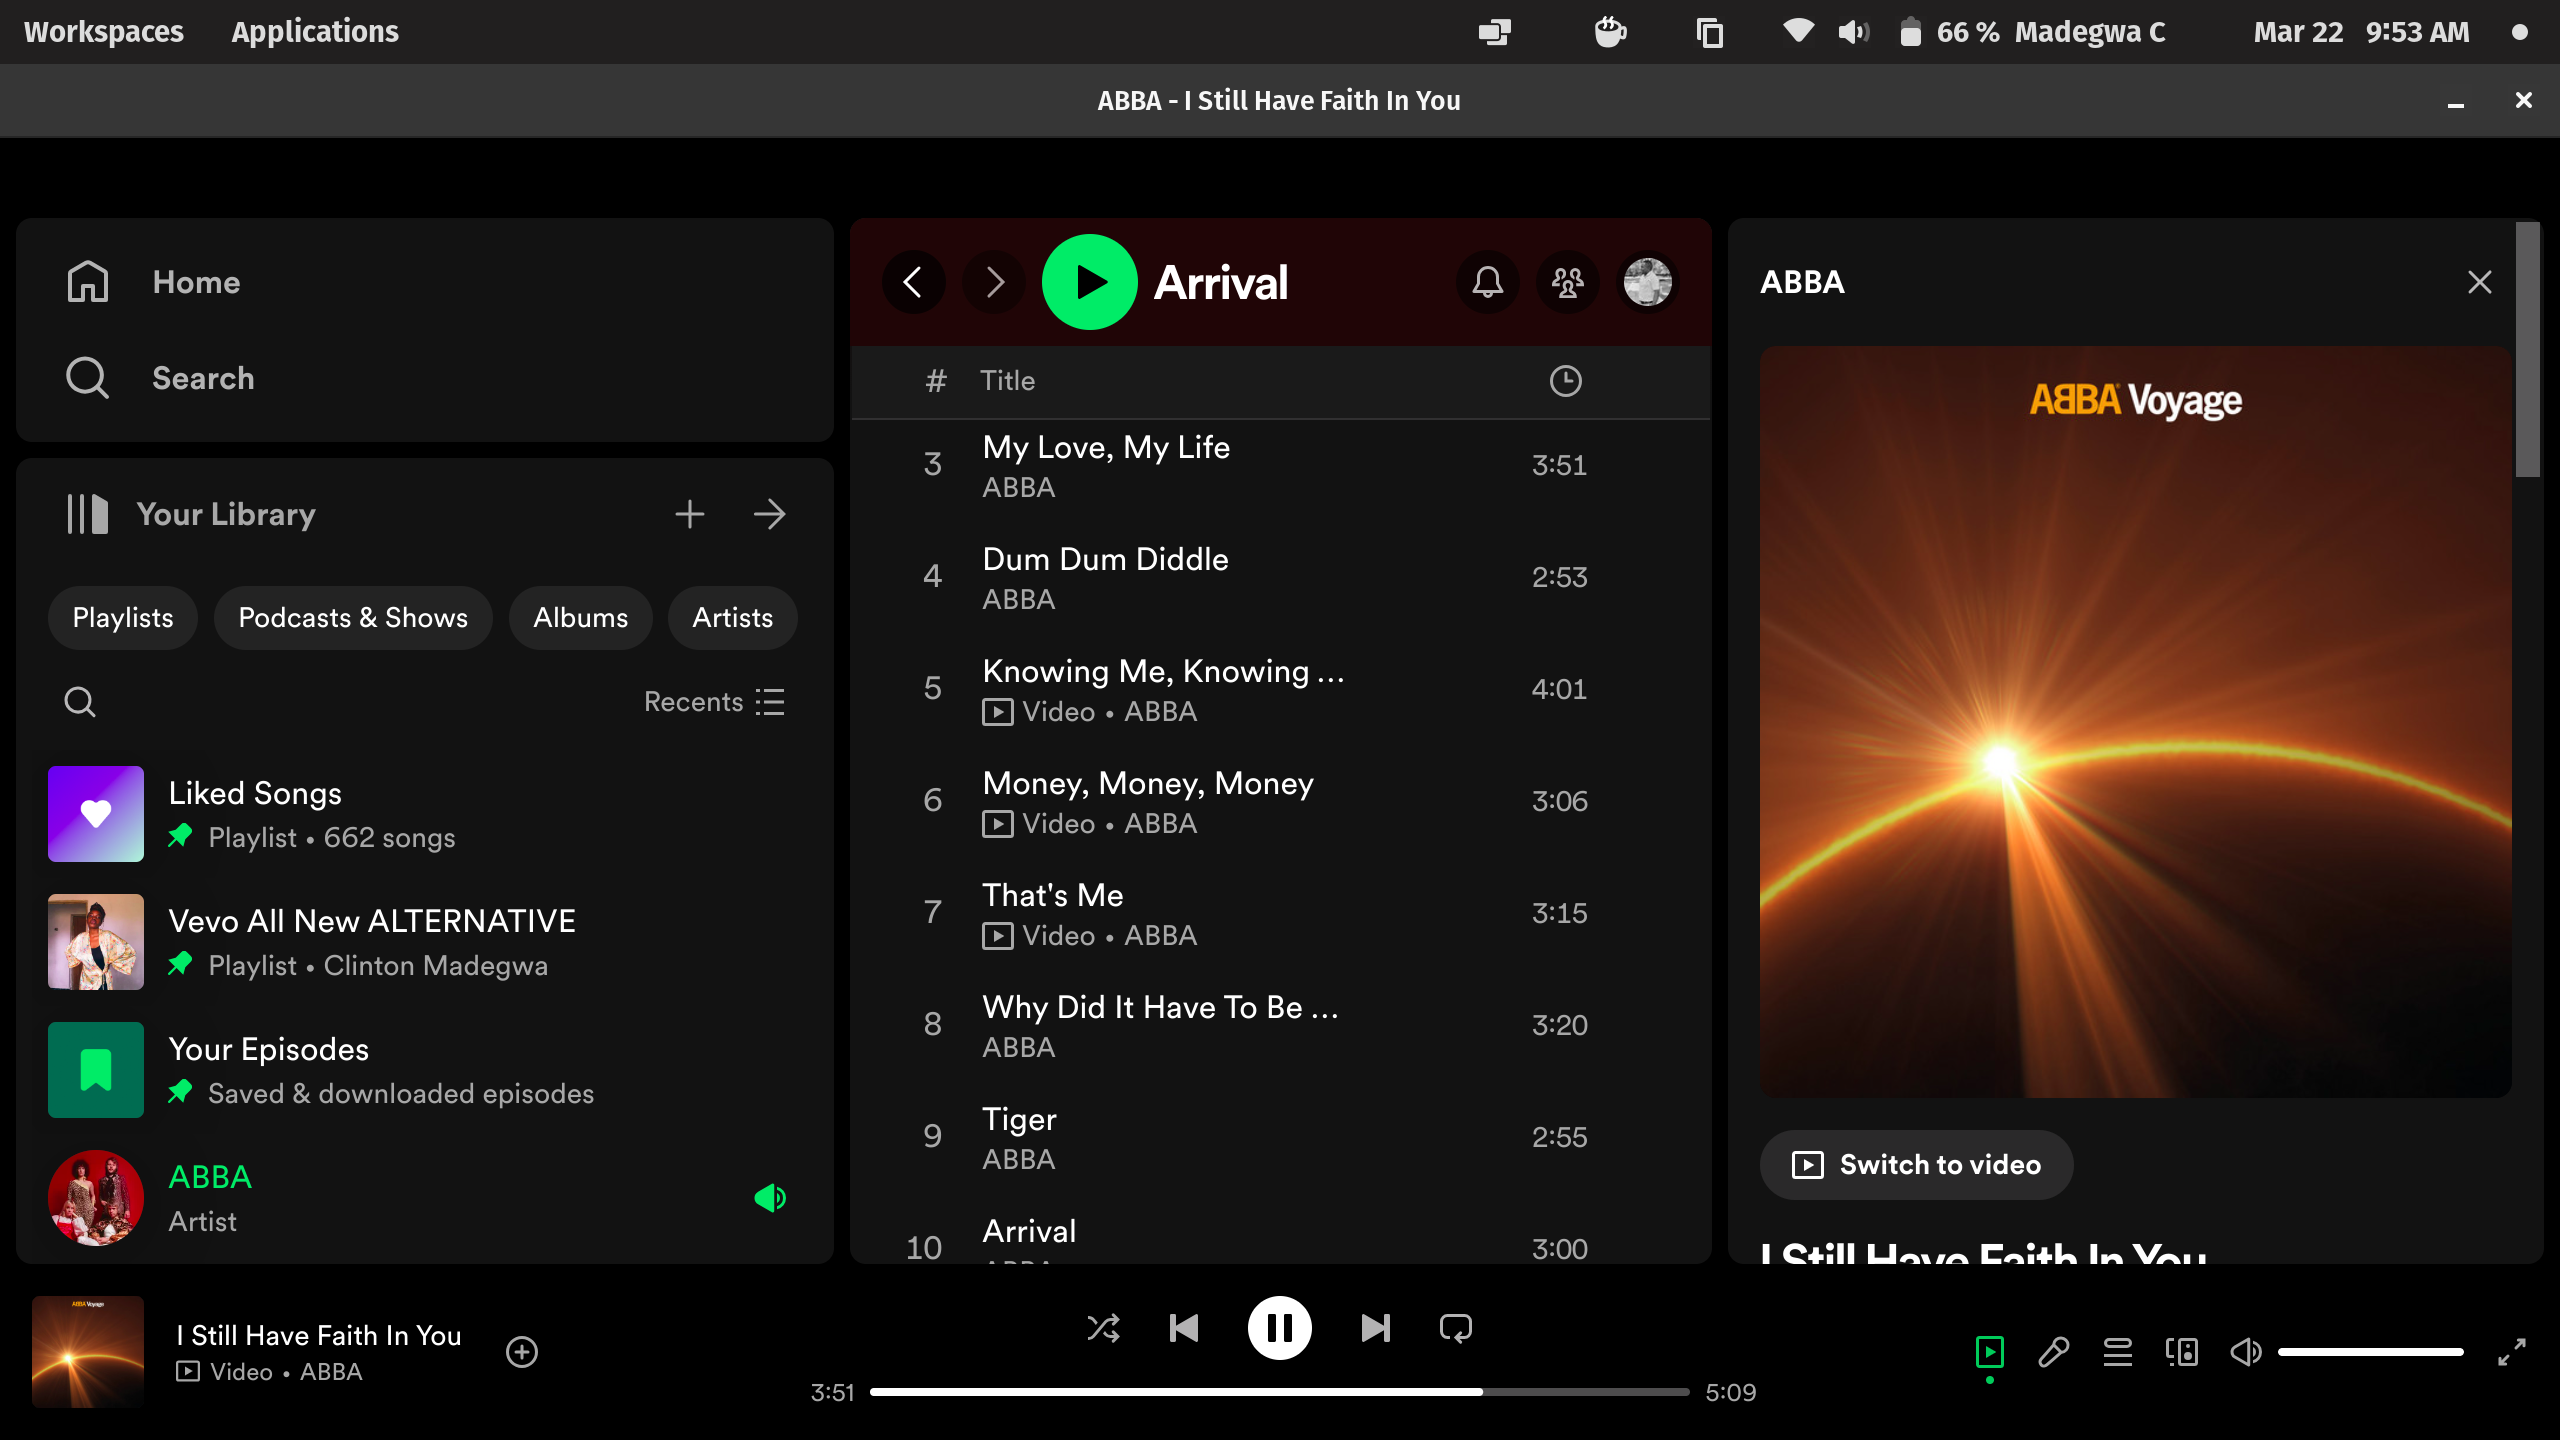
Task: Click ABBA artist link in player bar
Action: pyautogui.click(x=331, y=1372)
